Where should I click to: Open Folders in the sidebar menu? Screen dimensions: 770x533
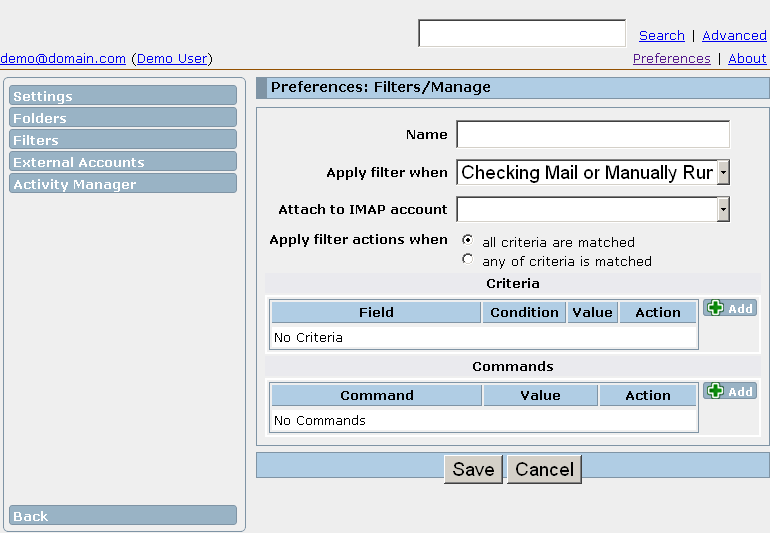[x=123, y=117]
